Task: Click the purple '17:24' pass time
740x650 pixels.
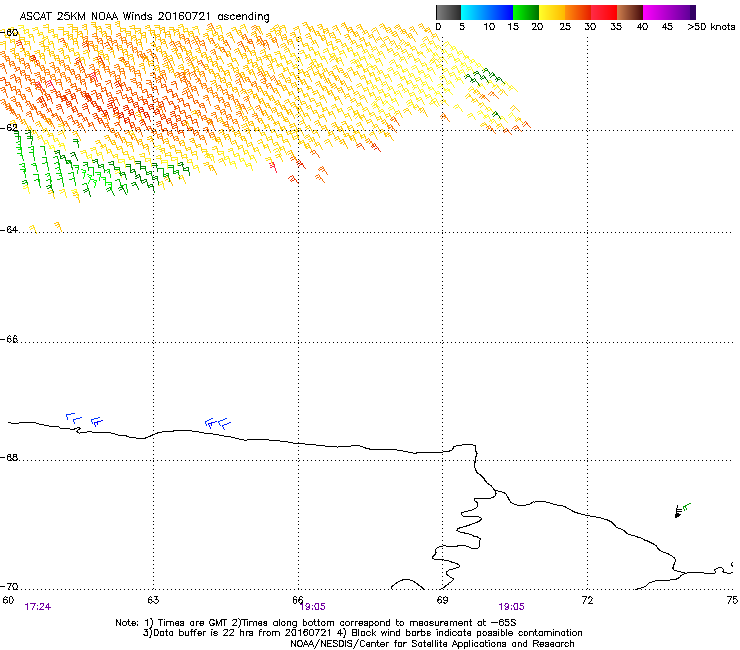Action: [x=38, y=607]
